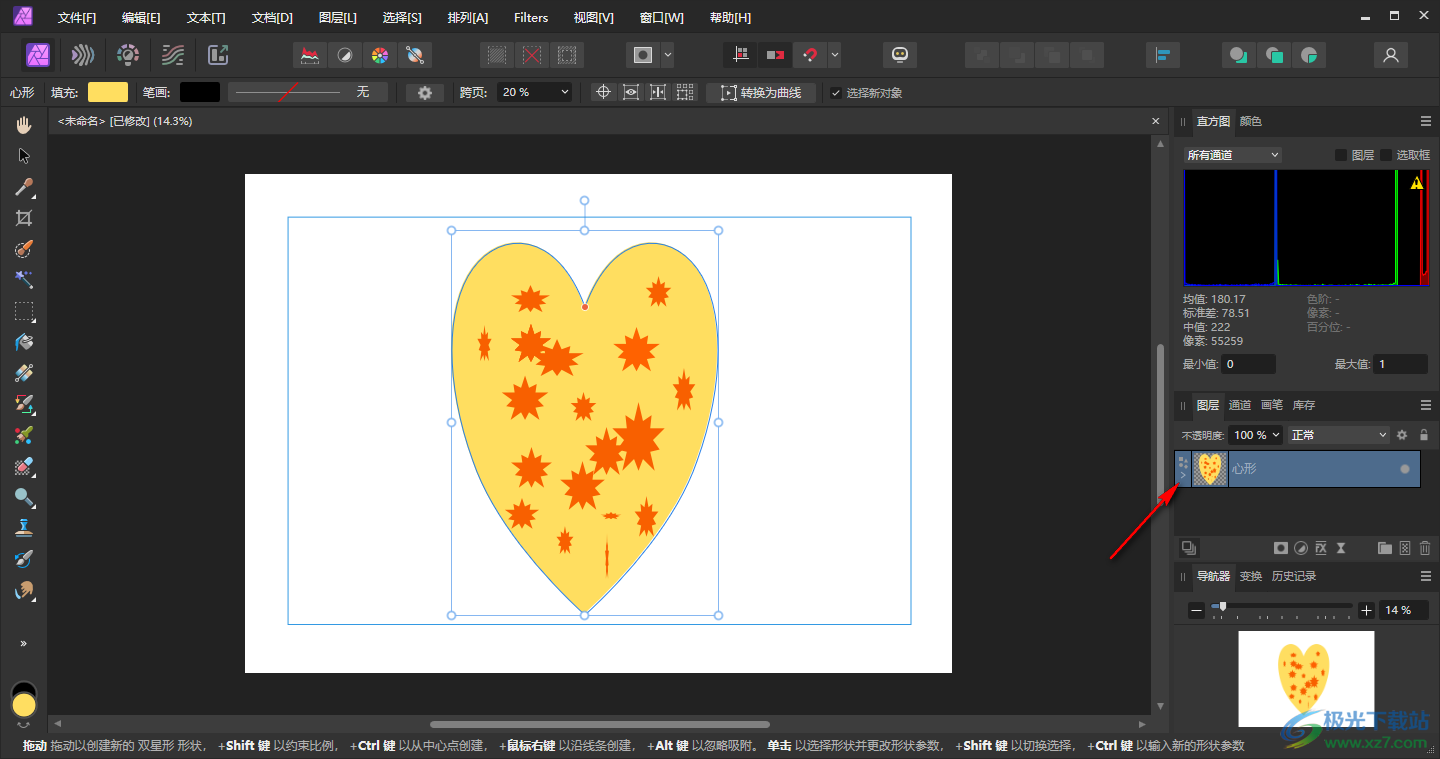Viewport: 1440px width, 759px height.
Task: Switch to the 历史记录 tab
Action: click(1293, 576)
